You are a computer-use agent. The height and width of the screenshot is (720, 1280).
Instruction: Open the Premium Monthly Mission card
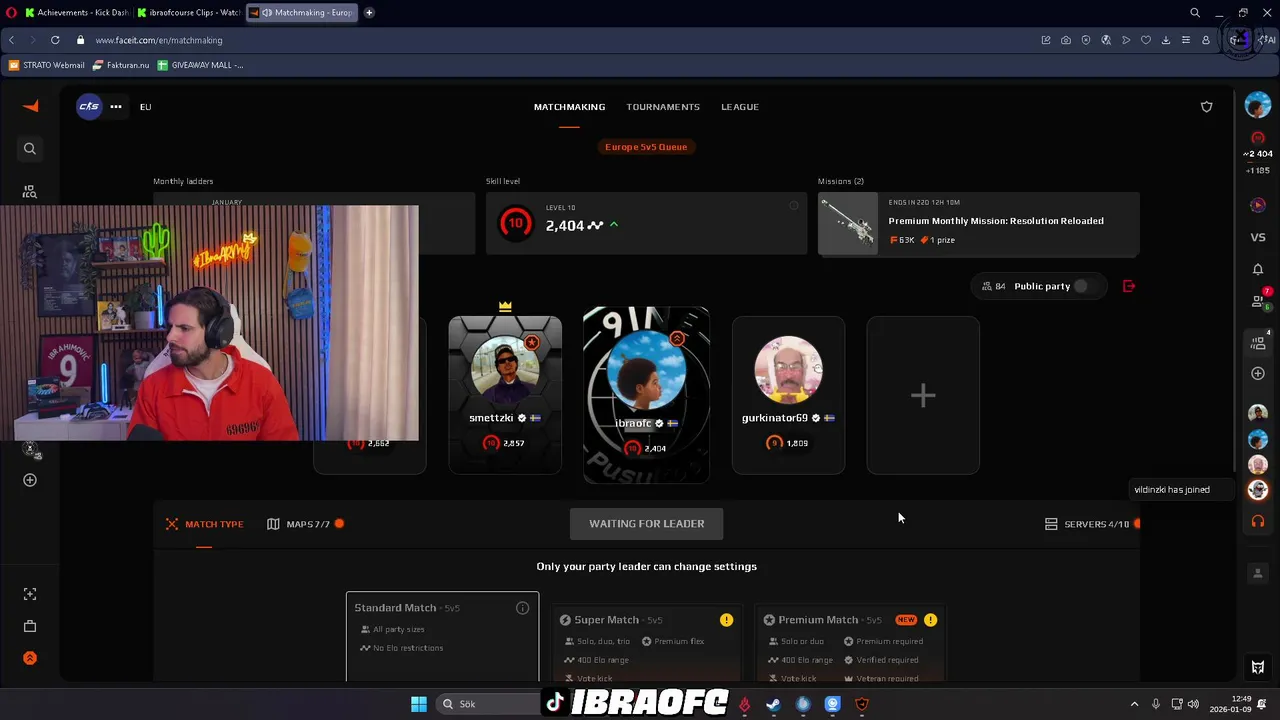click(978, 224)
